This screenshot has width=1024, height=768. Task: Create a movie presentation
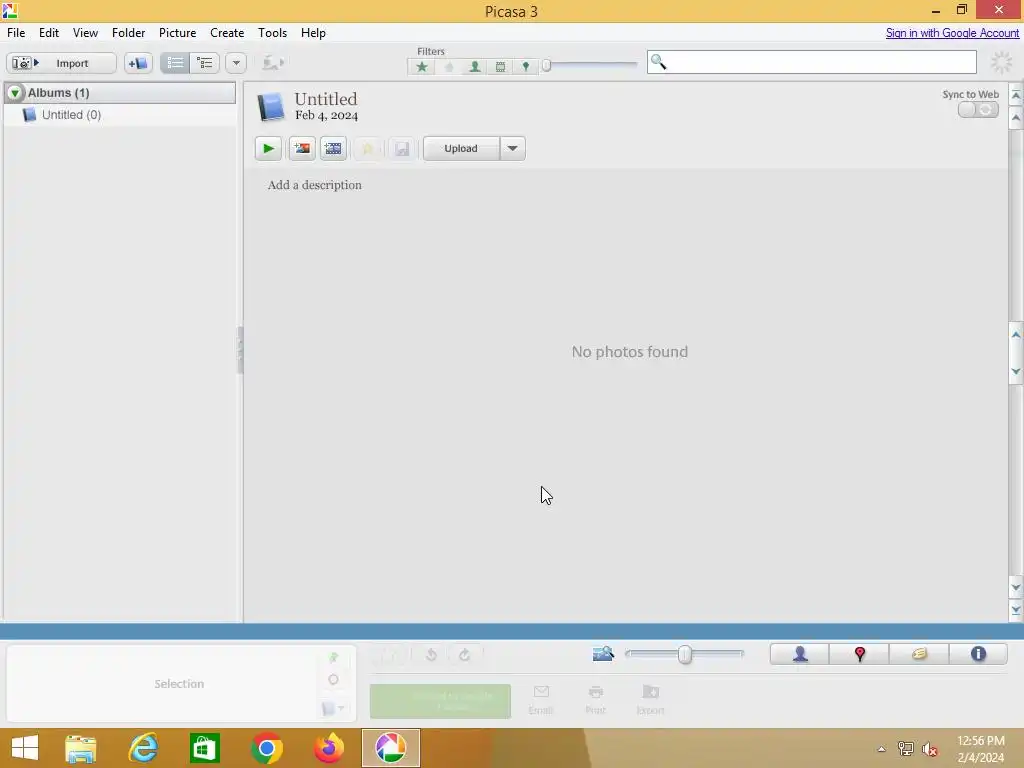click(333, 149)
